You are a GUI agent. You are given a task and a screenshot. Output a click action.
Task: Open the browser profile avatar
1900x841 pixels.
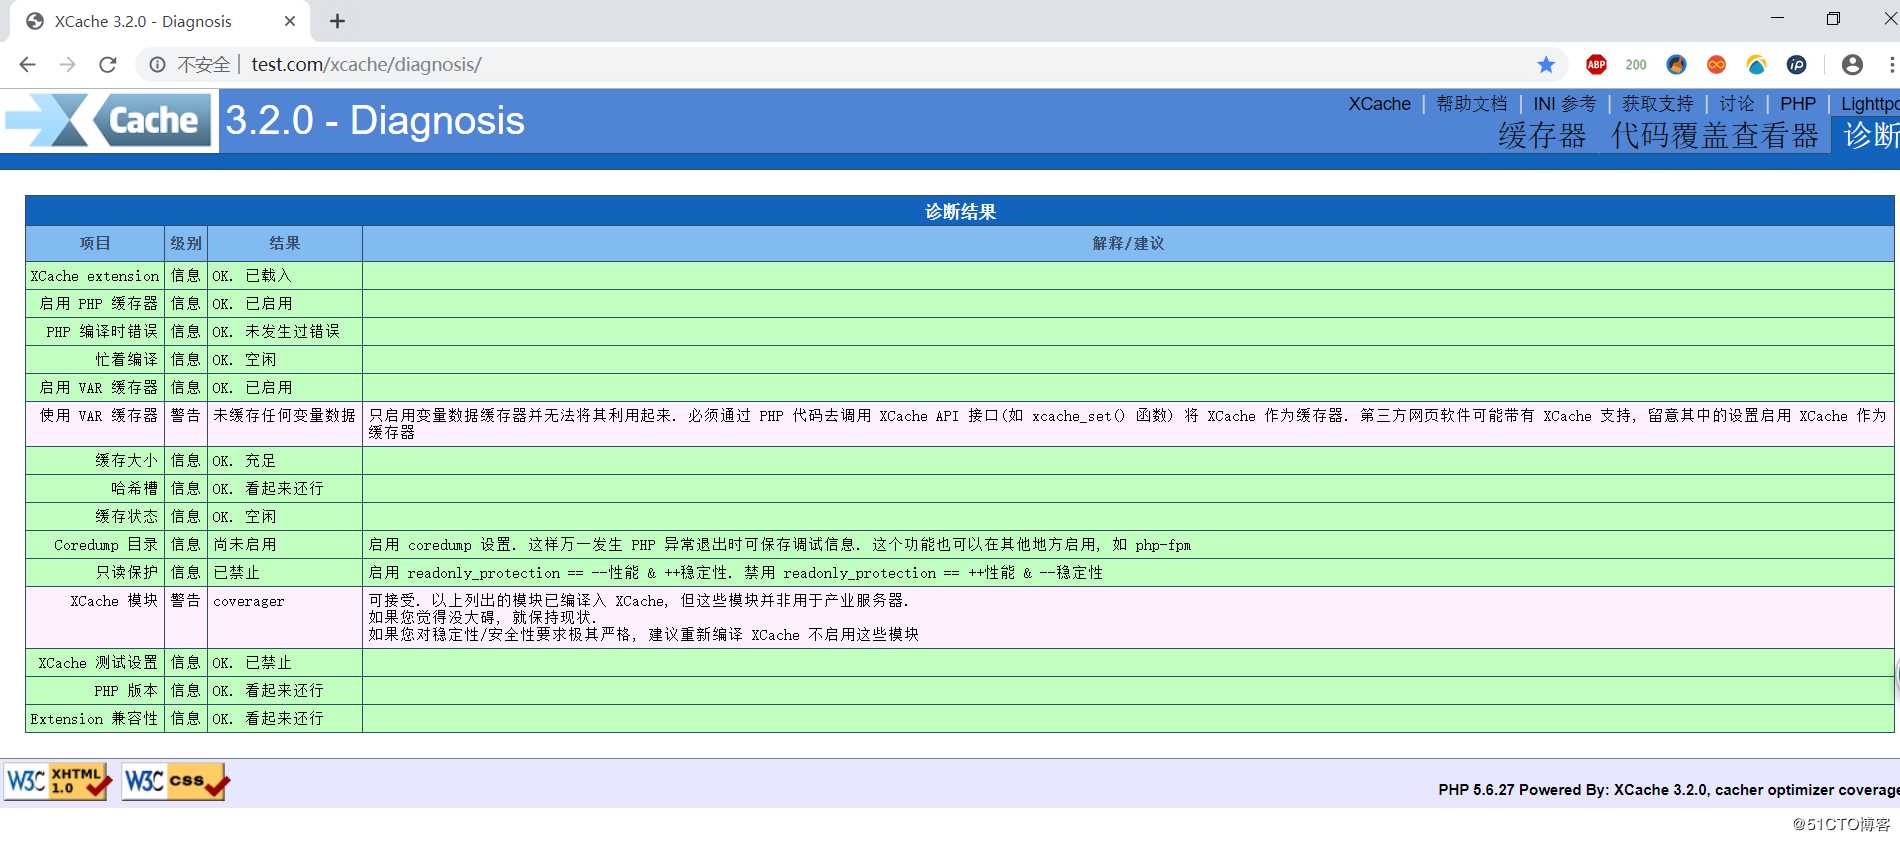[x=1852, y=65]
